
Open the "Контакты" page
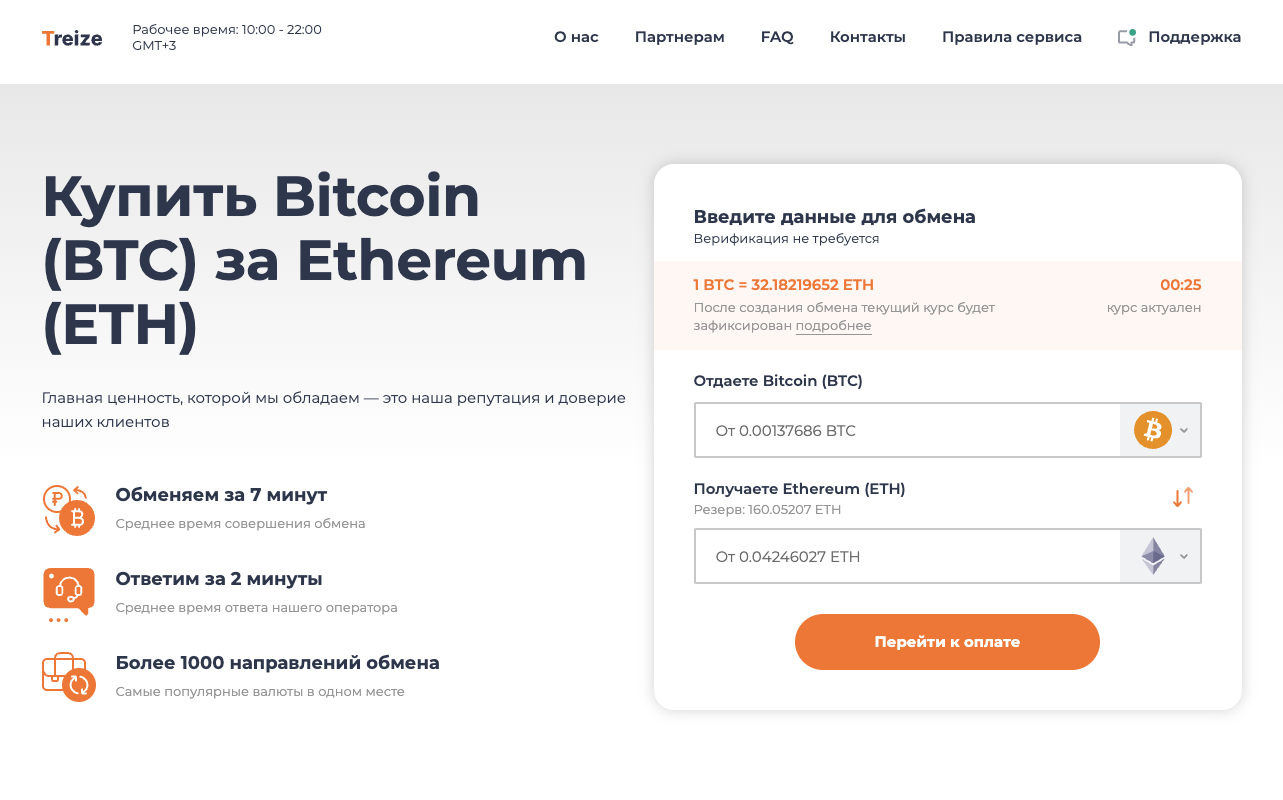tap(867, 37)
